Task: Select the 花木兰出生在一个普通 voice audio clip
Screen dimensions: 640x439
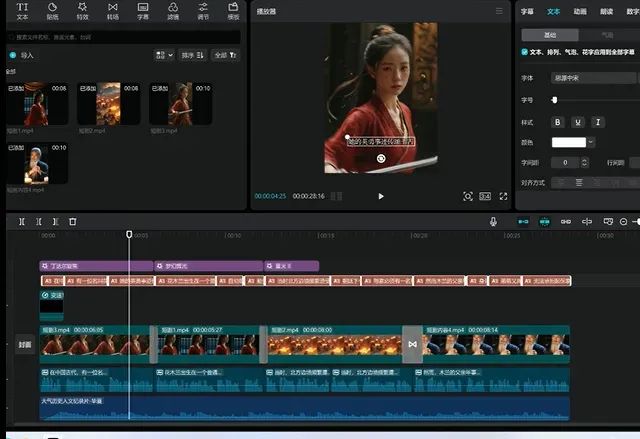Action: 209,380
